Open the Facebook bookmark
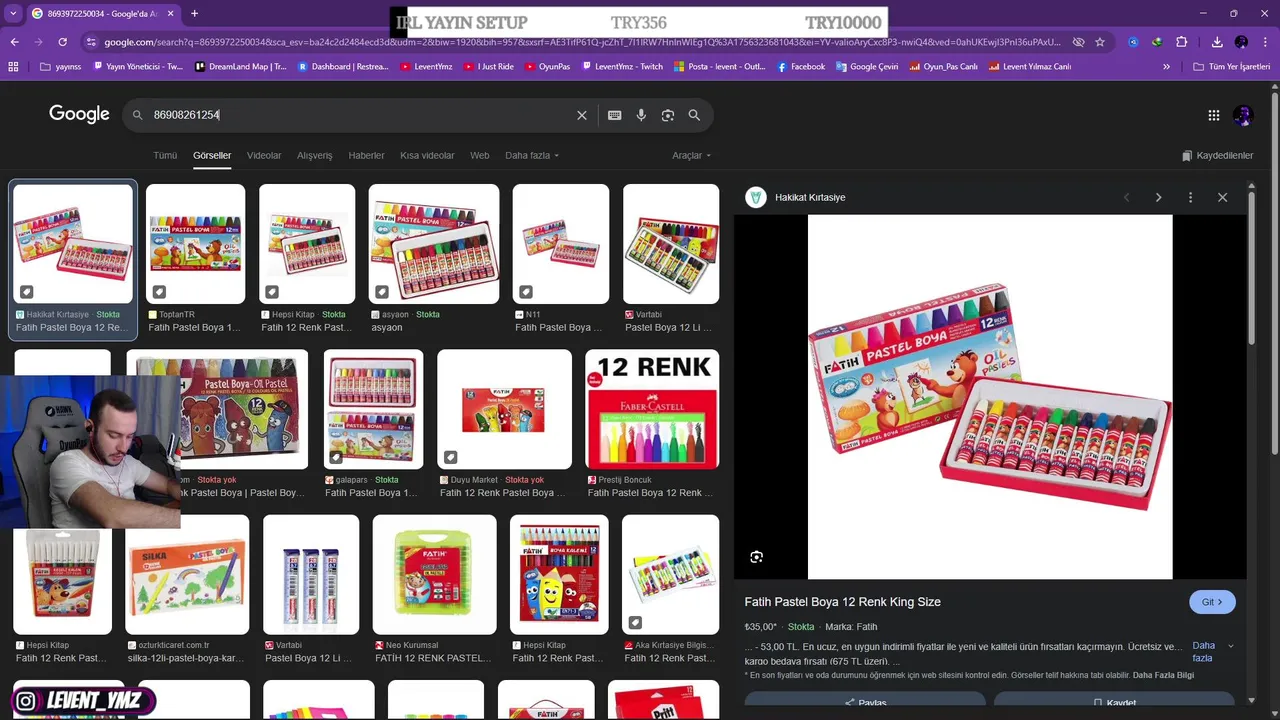 click(800, 67)
